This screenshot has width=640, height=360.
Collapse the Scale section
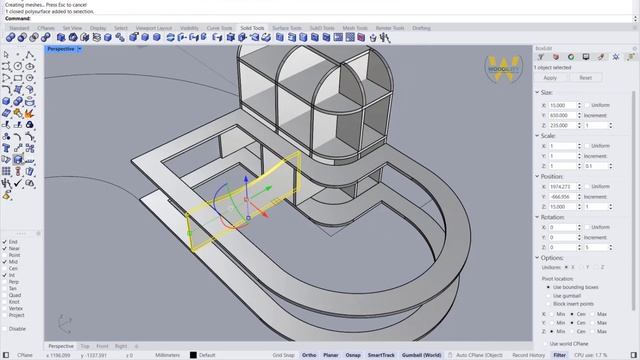click(537, 136)
